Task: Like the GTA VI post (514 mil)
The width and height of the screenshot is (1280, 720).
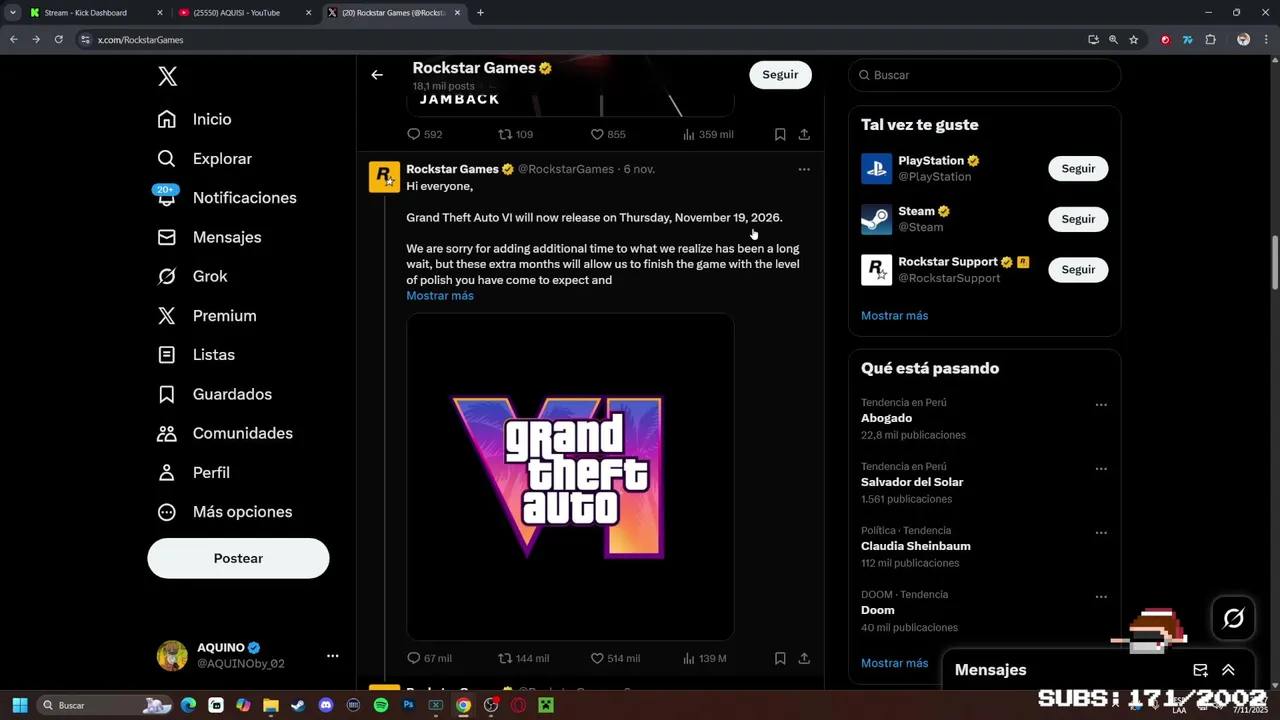Action: (x=615, y=658)
